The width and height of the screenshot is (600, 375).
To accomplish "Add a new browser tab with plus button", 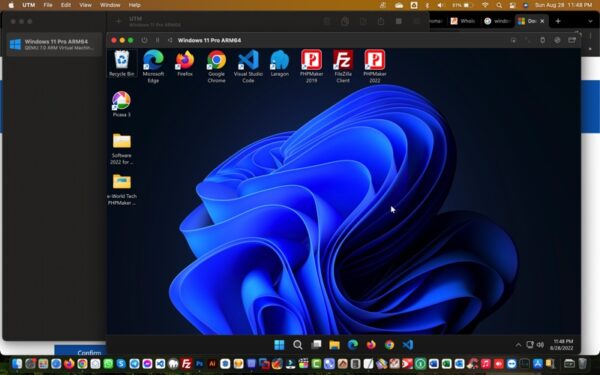I will click(558, 21).
